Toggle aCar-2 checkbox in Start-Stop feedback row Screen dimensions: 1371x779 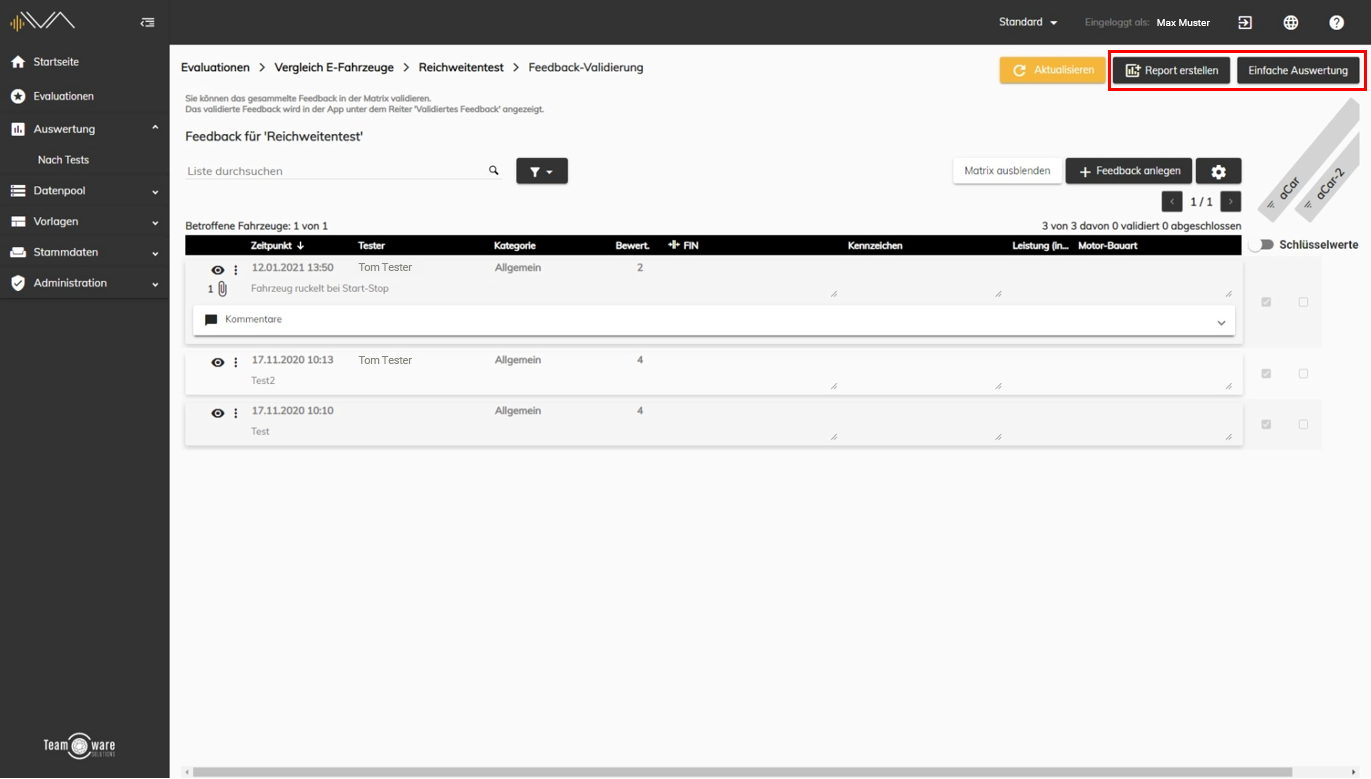point(1303,302)
